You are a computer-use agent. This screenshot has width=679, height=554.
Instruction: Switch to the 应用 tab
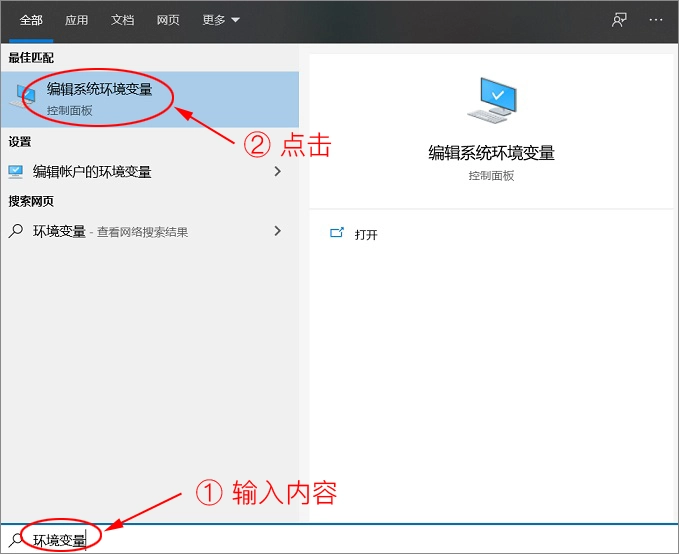[x=77, y=20]
